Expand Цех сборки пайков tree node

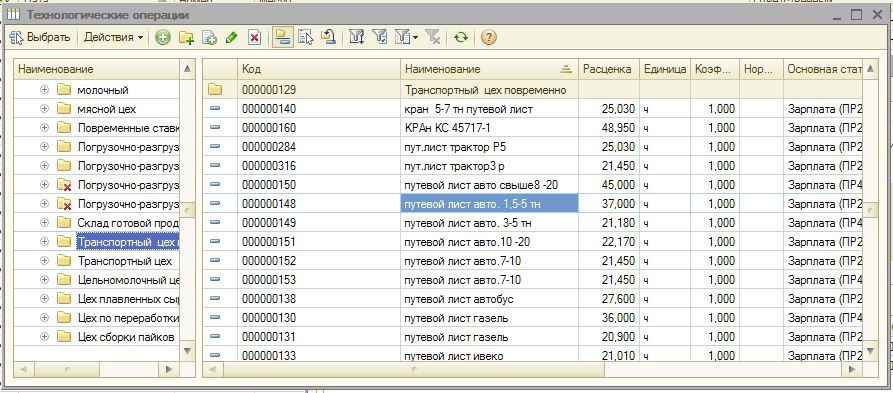pos(44,337)
